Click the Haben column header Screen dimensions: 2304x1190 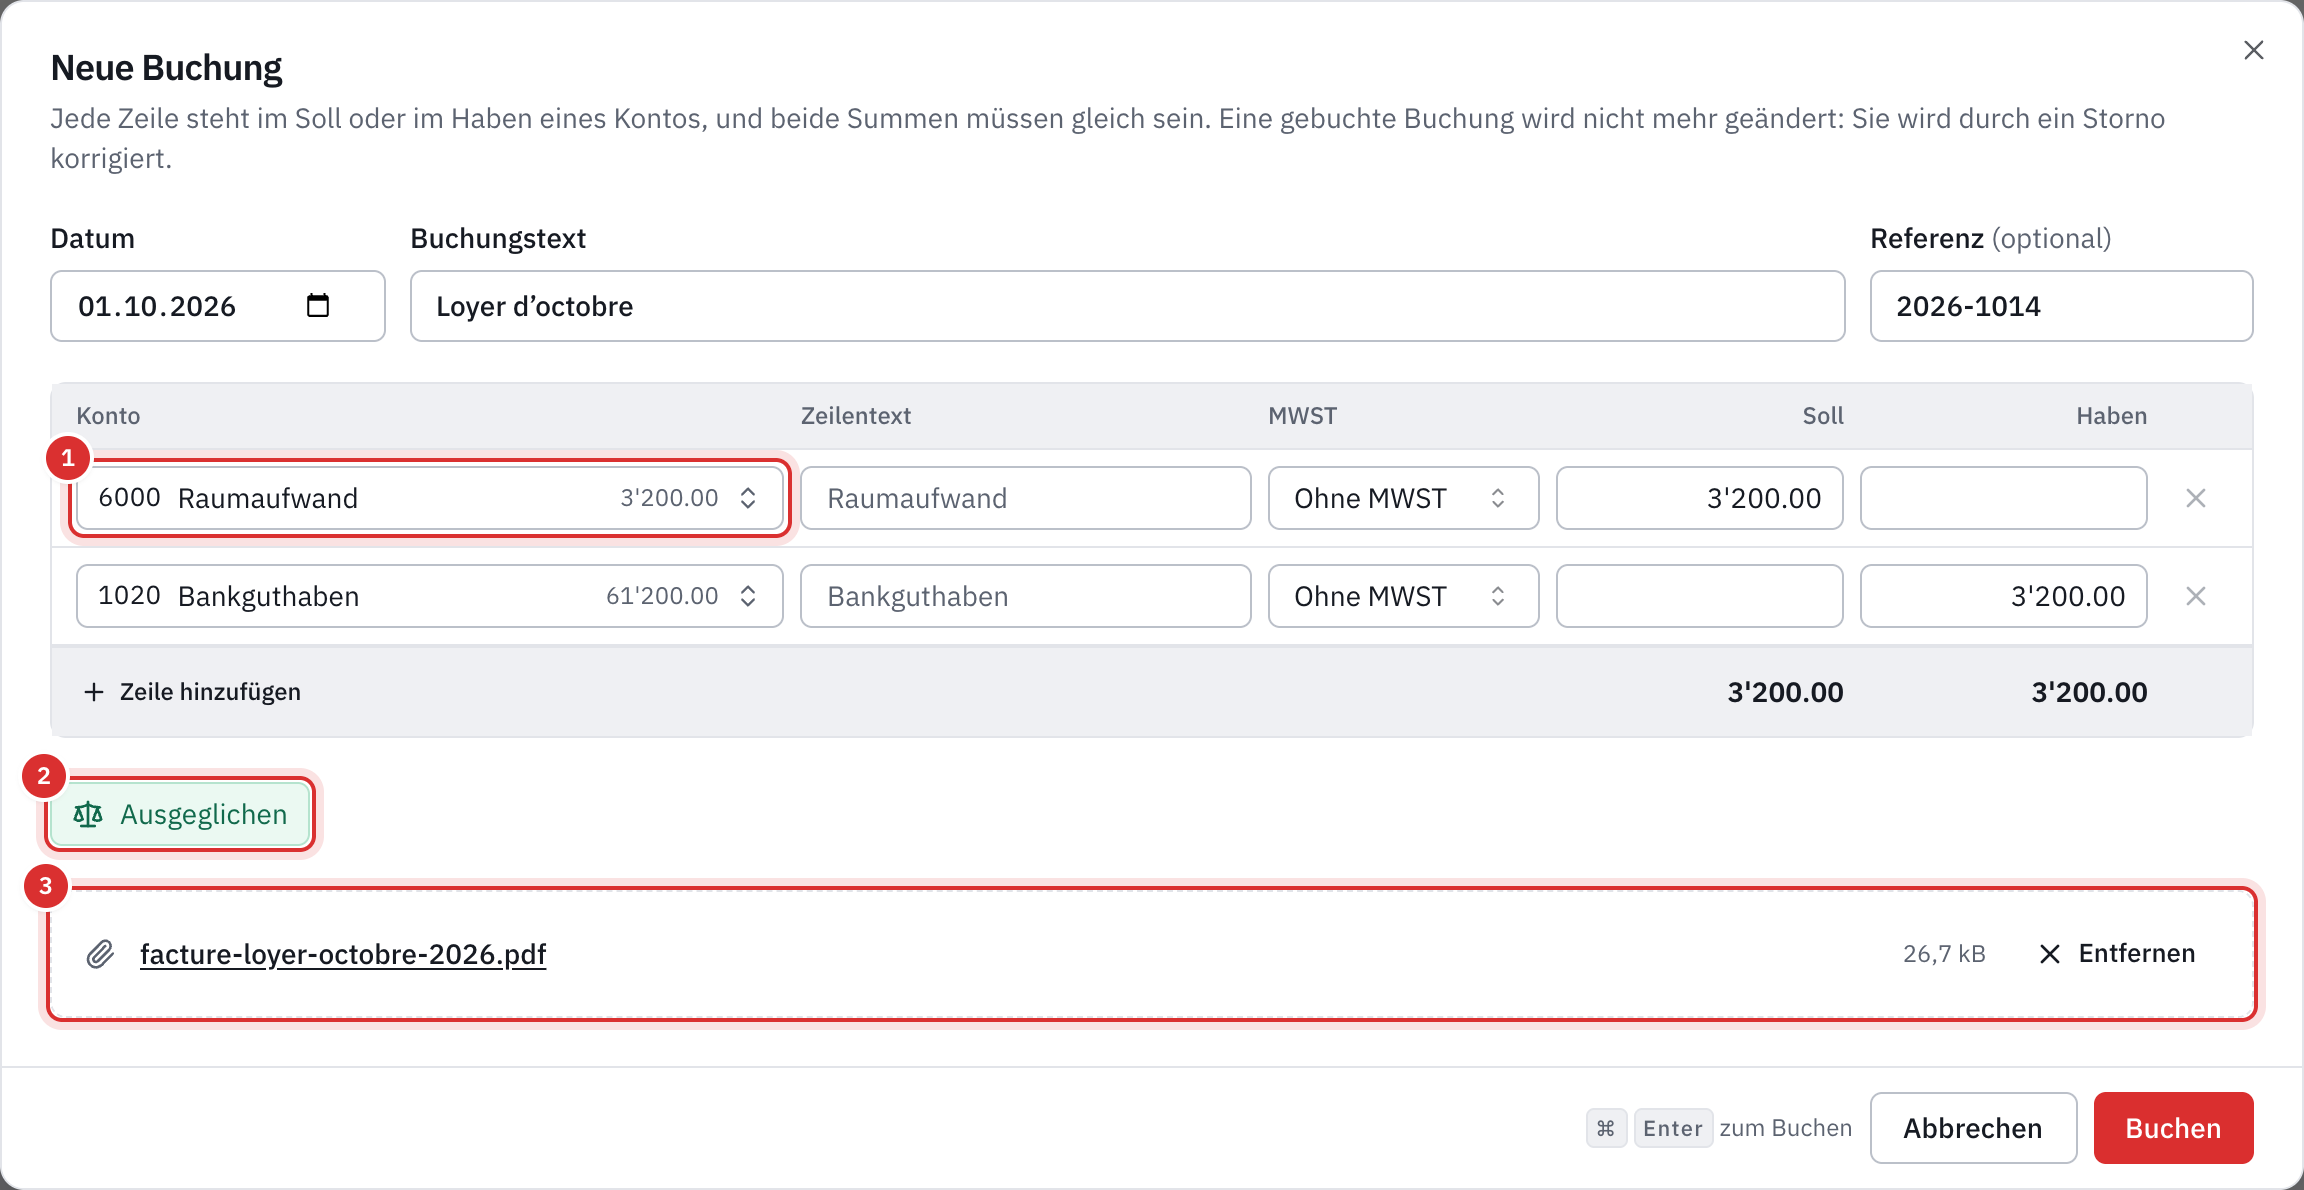(2112, 416)
